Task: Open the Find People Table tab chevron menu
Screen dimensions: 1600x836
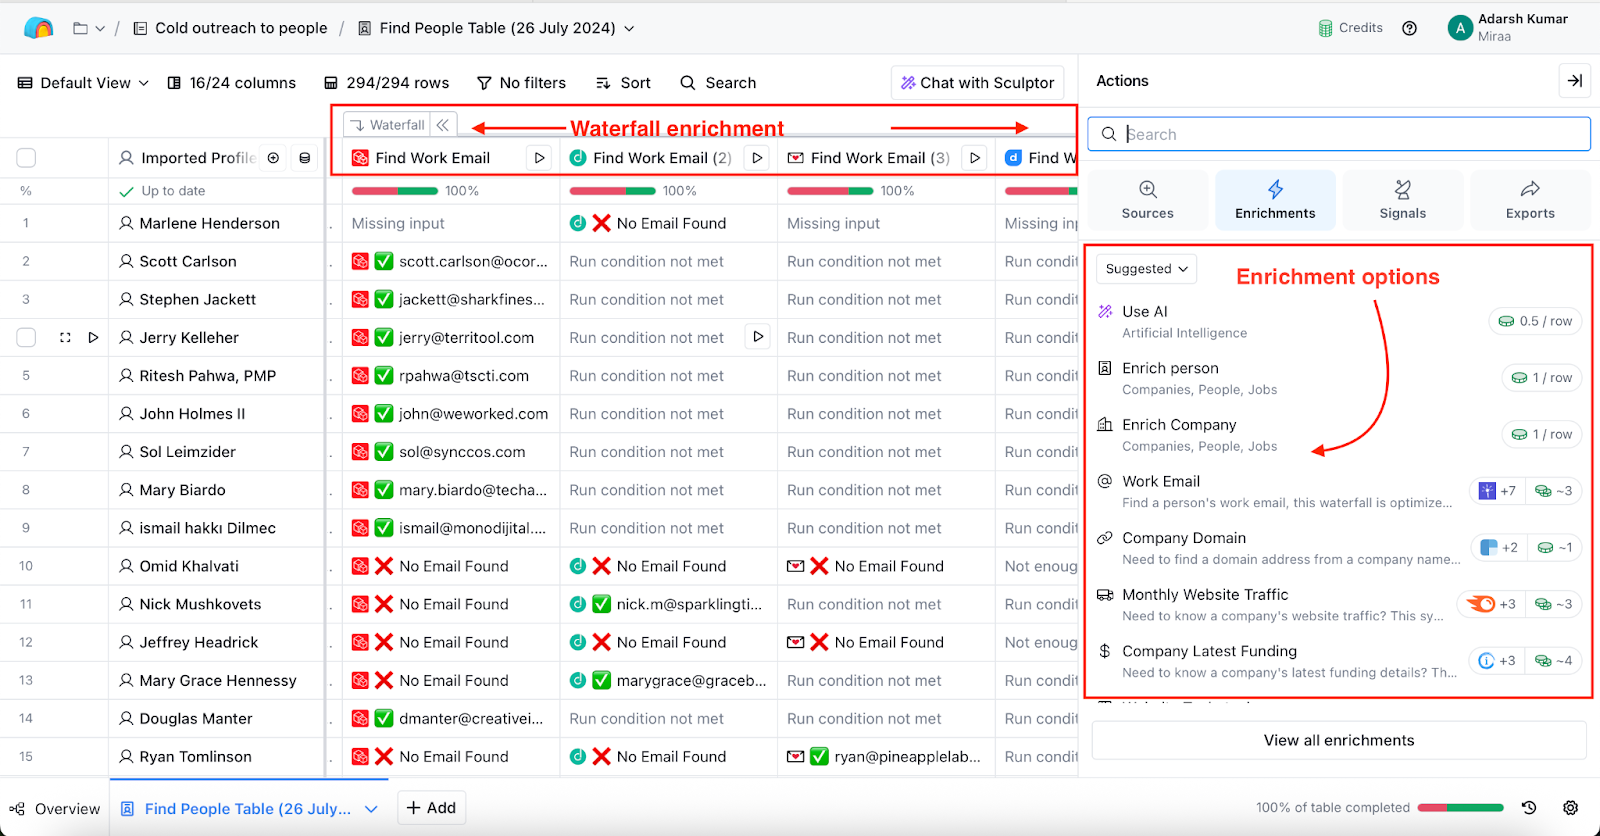Action: tap(371, 809)
